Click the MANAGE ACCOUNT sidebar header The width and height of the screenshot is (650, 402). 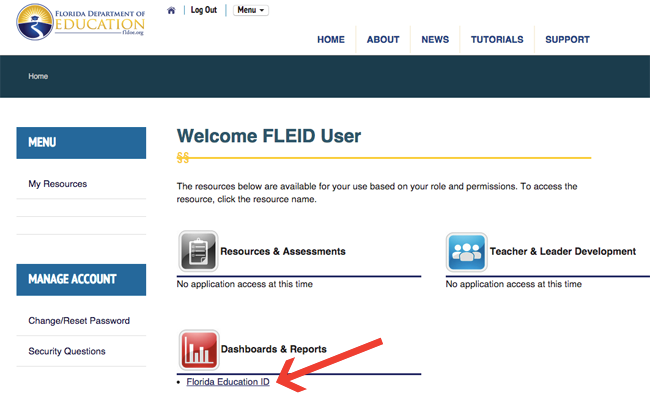pyautogui.click(x=81, y=280)
